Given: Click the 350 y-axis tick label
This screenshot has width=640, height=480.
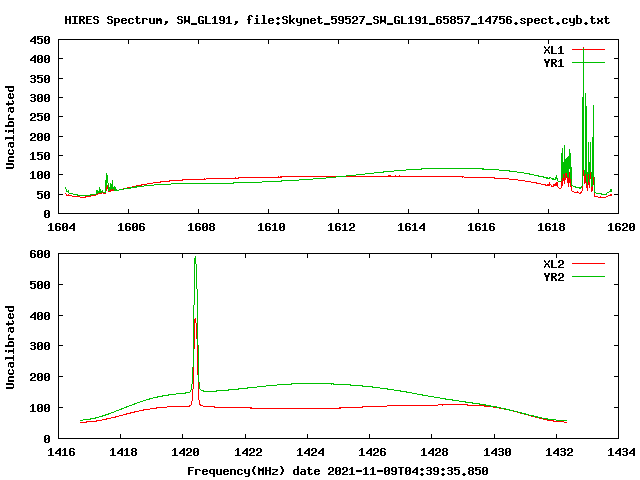Looking at the screenshot, I should point(40,79).
